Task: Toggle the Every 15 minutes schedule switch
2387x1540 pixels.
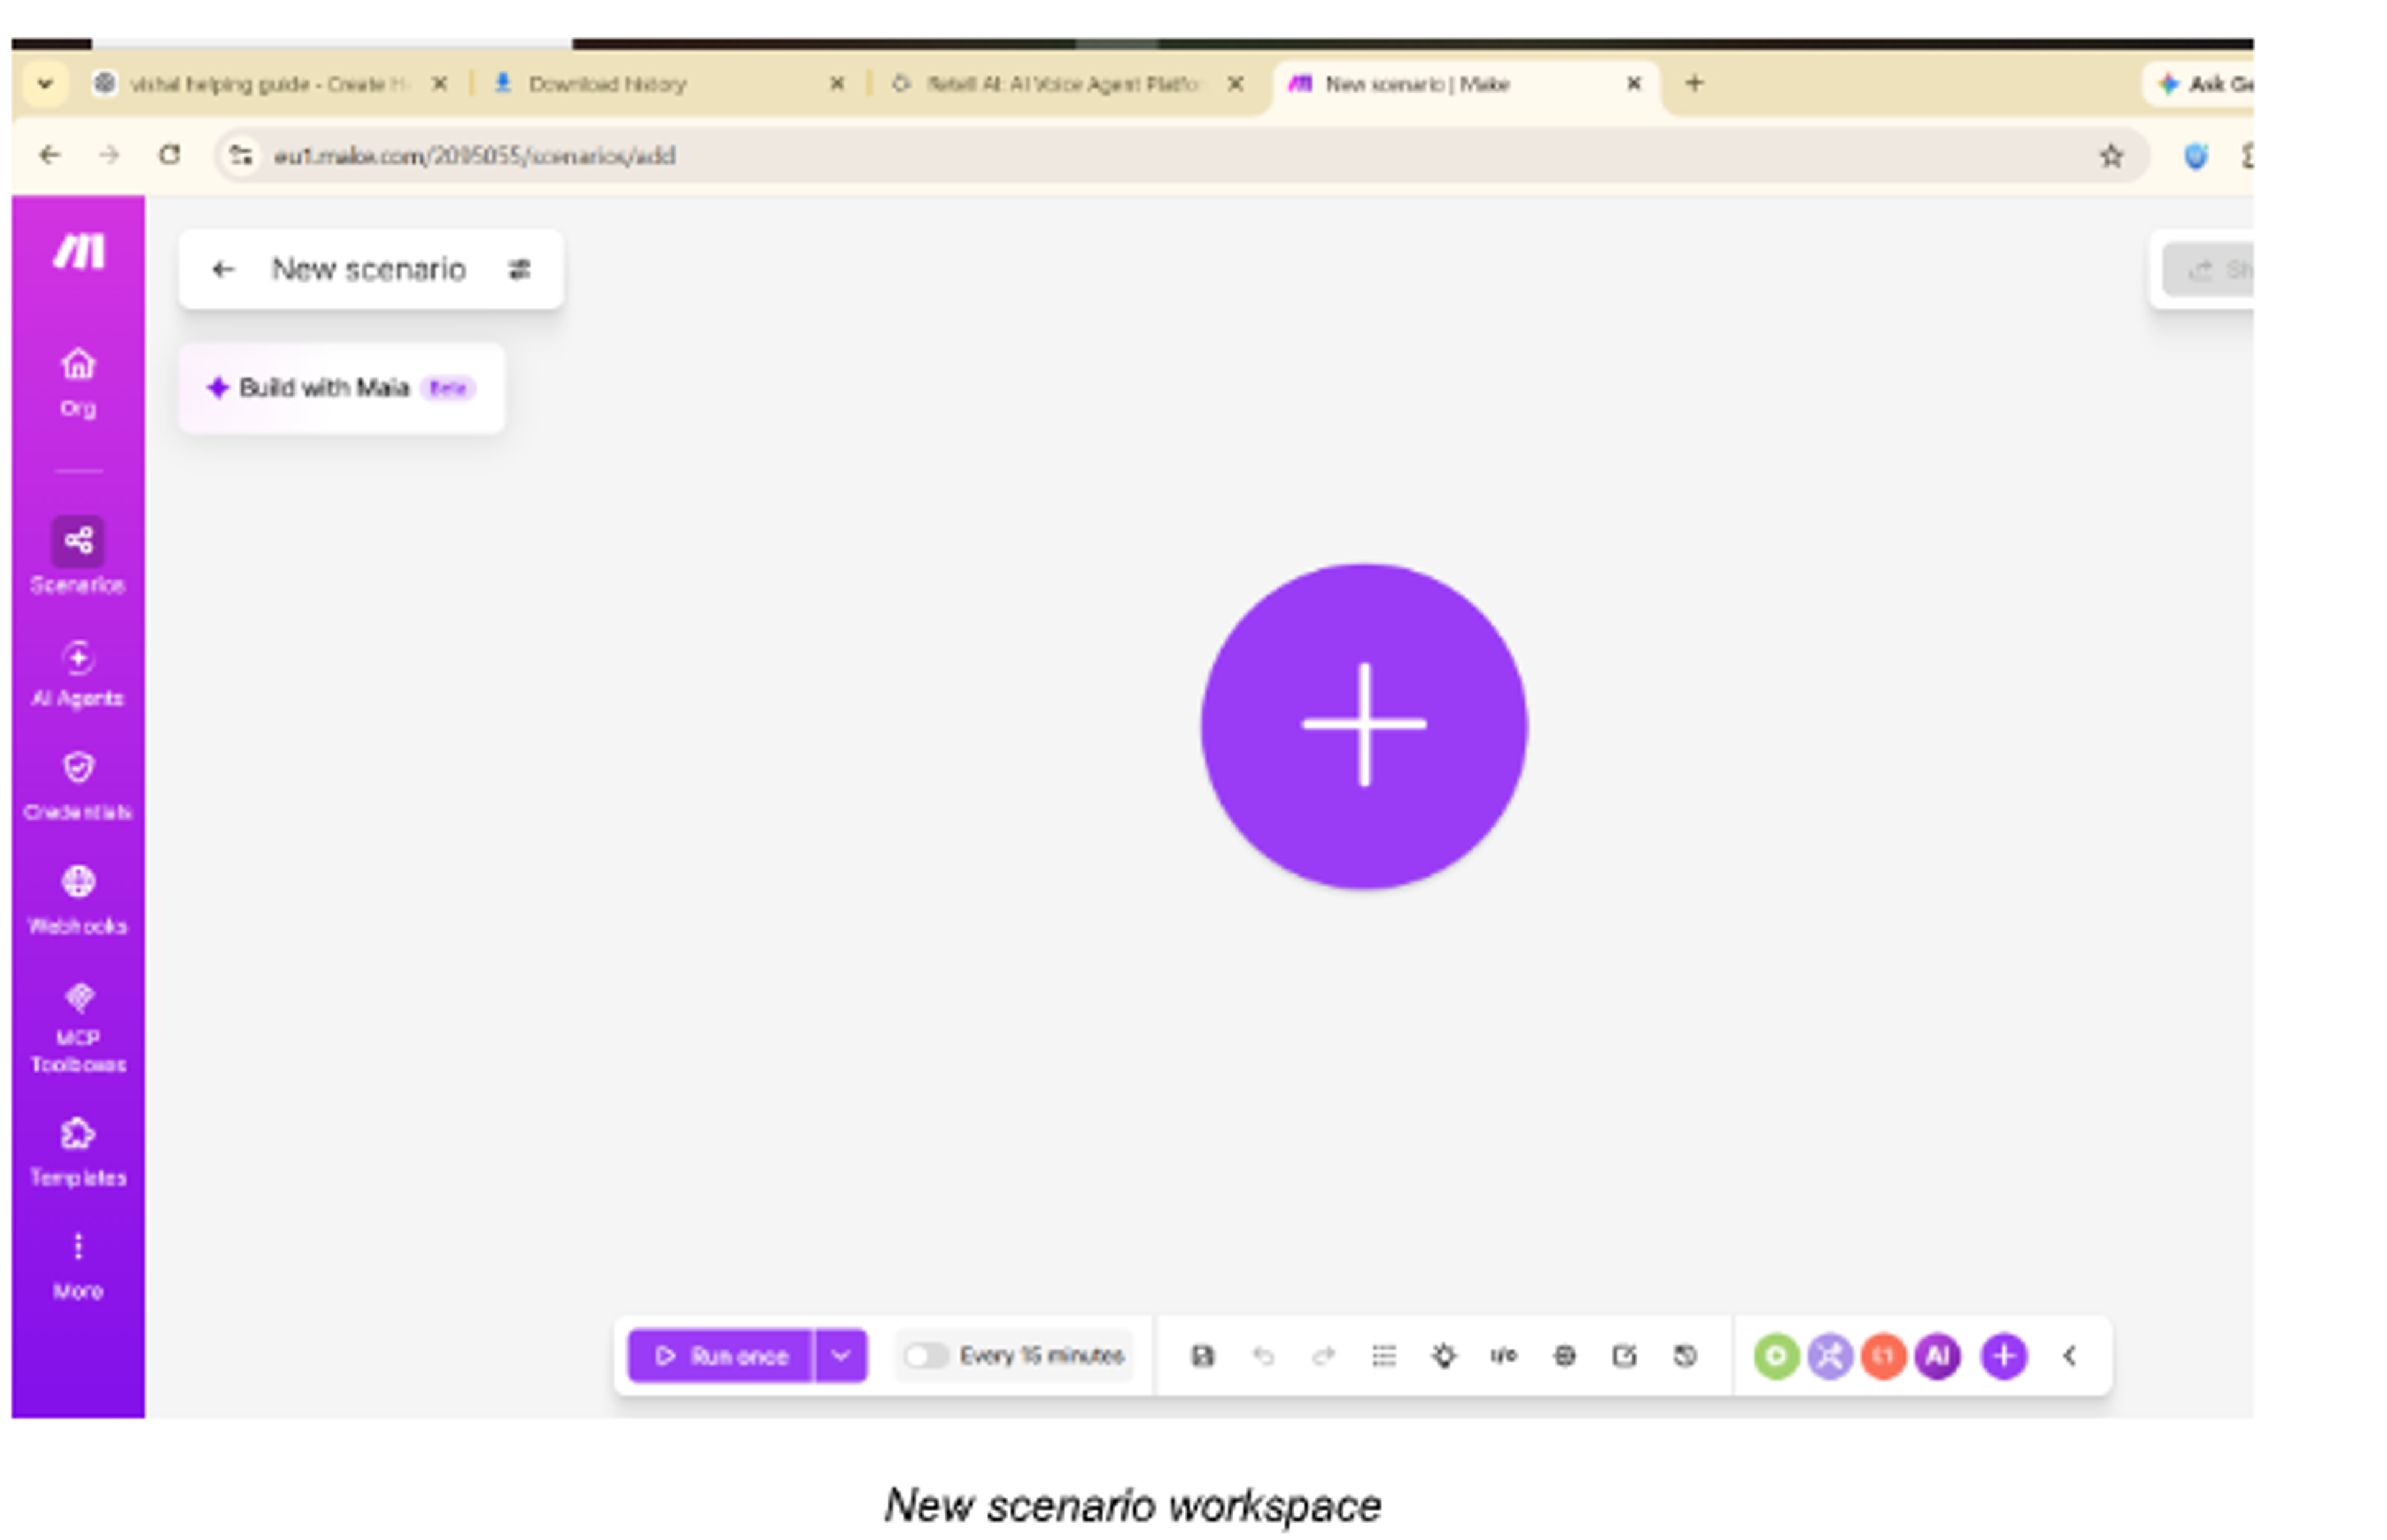Action: click(x=925, y=1355)
